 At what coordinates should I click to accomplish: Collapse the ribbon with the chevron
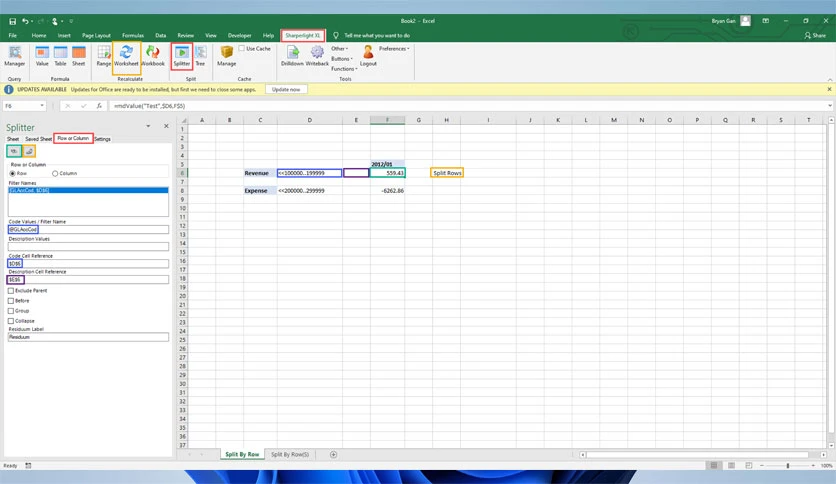click(830, 79)
